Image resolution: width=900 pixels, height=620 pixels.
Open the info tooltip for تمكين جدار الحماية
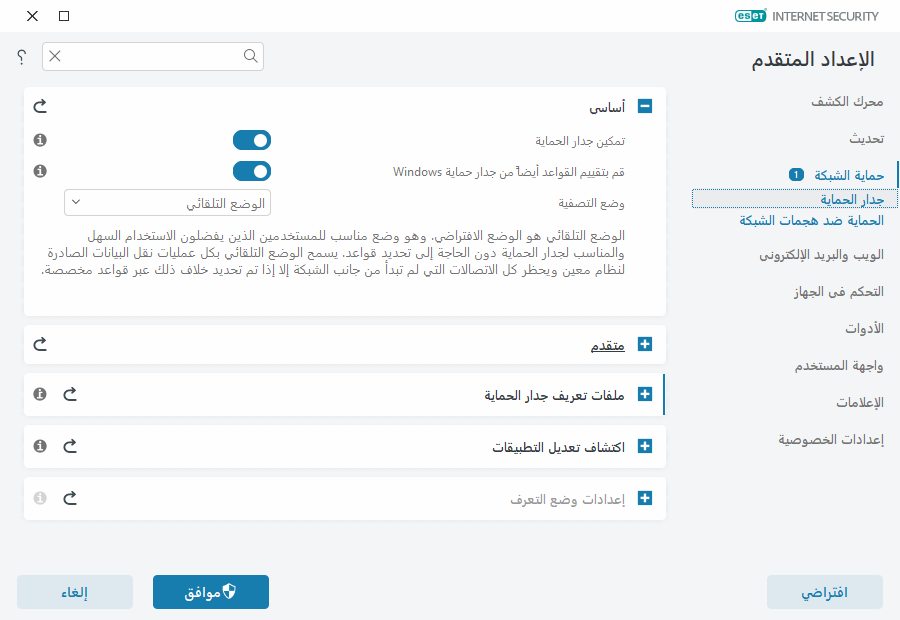click(39, 140)
